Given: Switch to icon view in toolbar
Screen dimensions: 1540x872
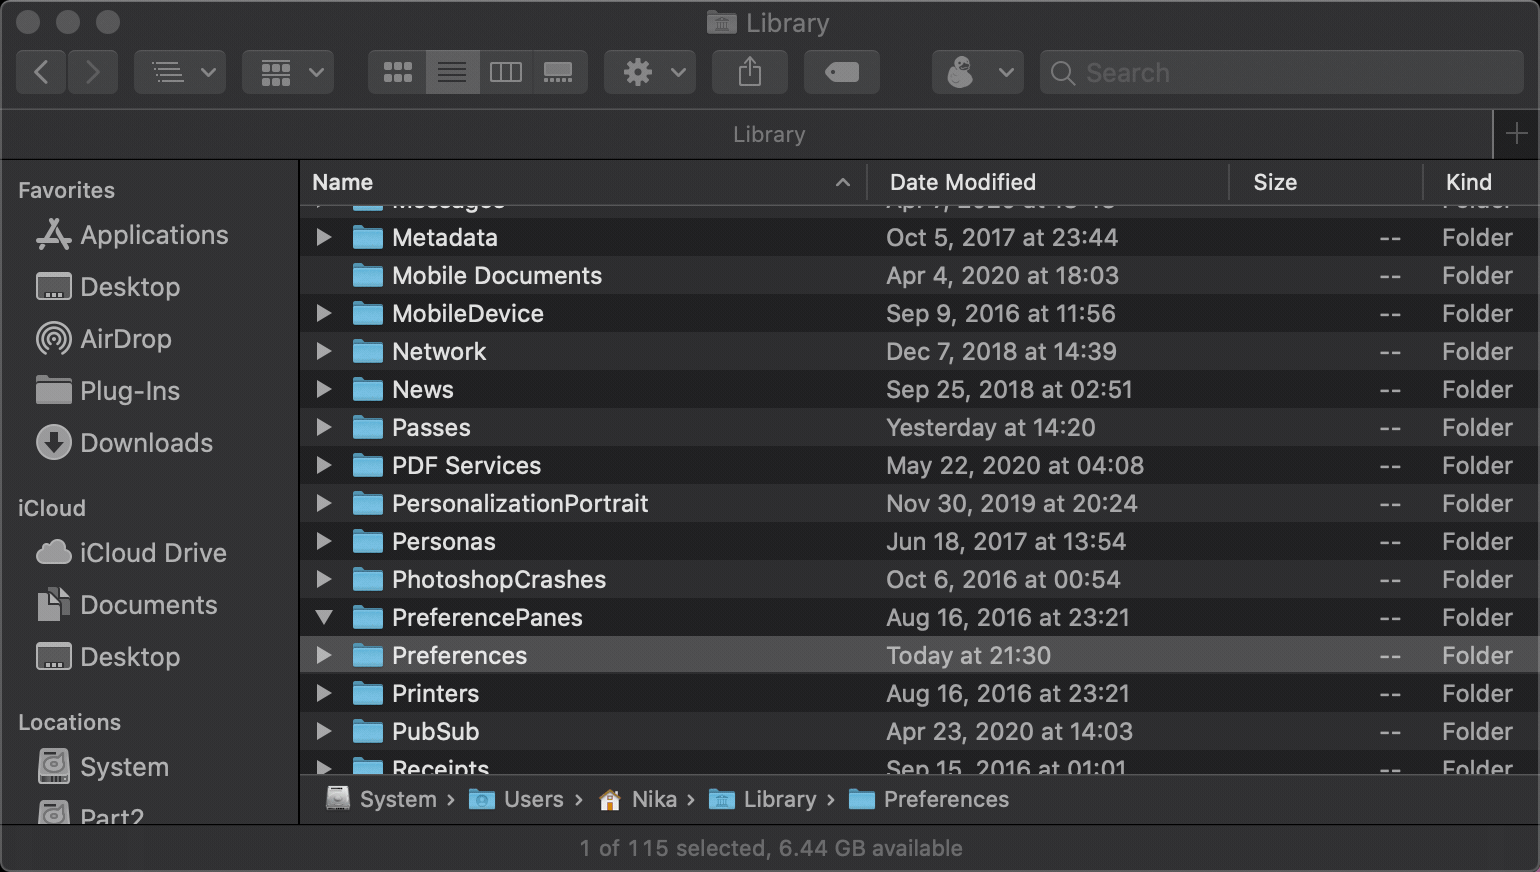Looking at the screenshot, I should pos(397,72).
